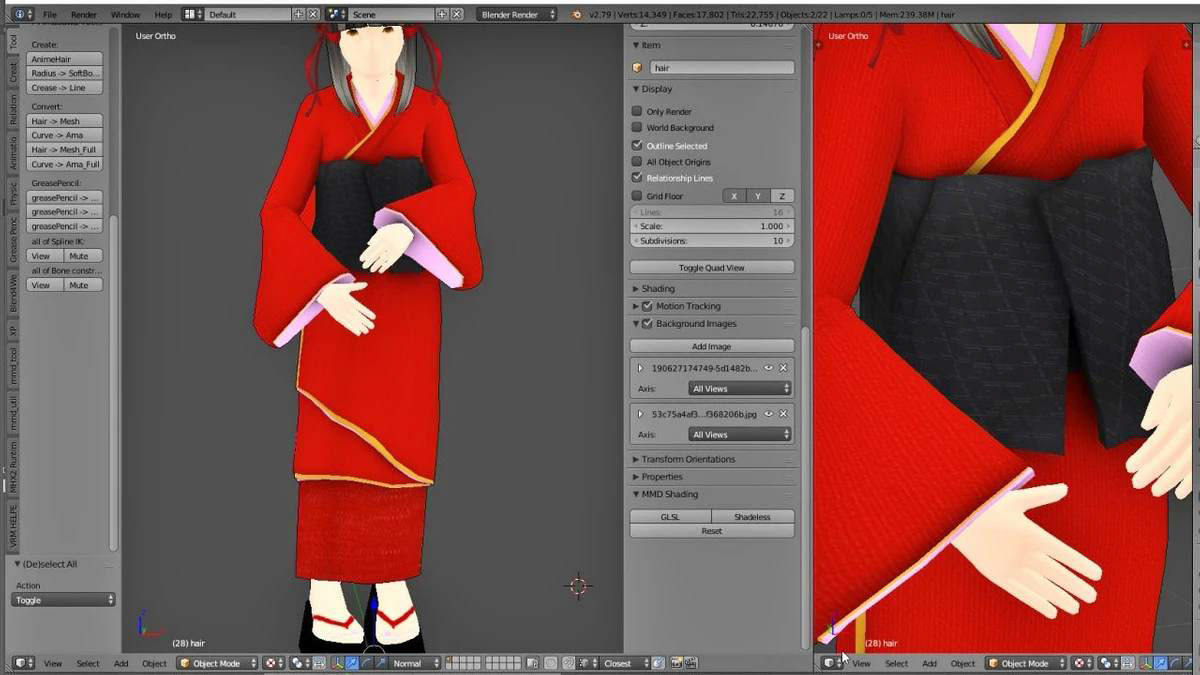Enable the All Object Origins checkbox

(637, 161)
